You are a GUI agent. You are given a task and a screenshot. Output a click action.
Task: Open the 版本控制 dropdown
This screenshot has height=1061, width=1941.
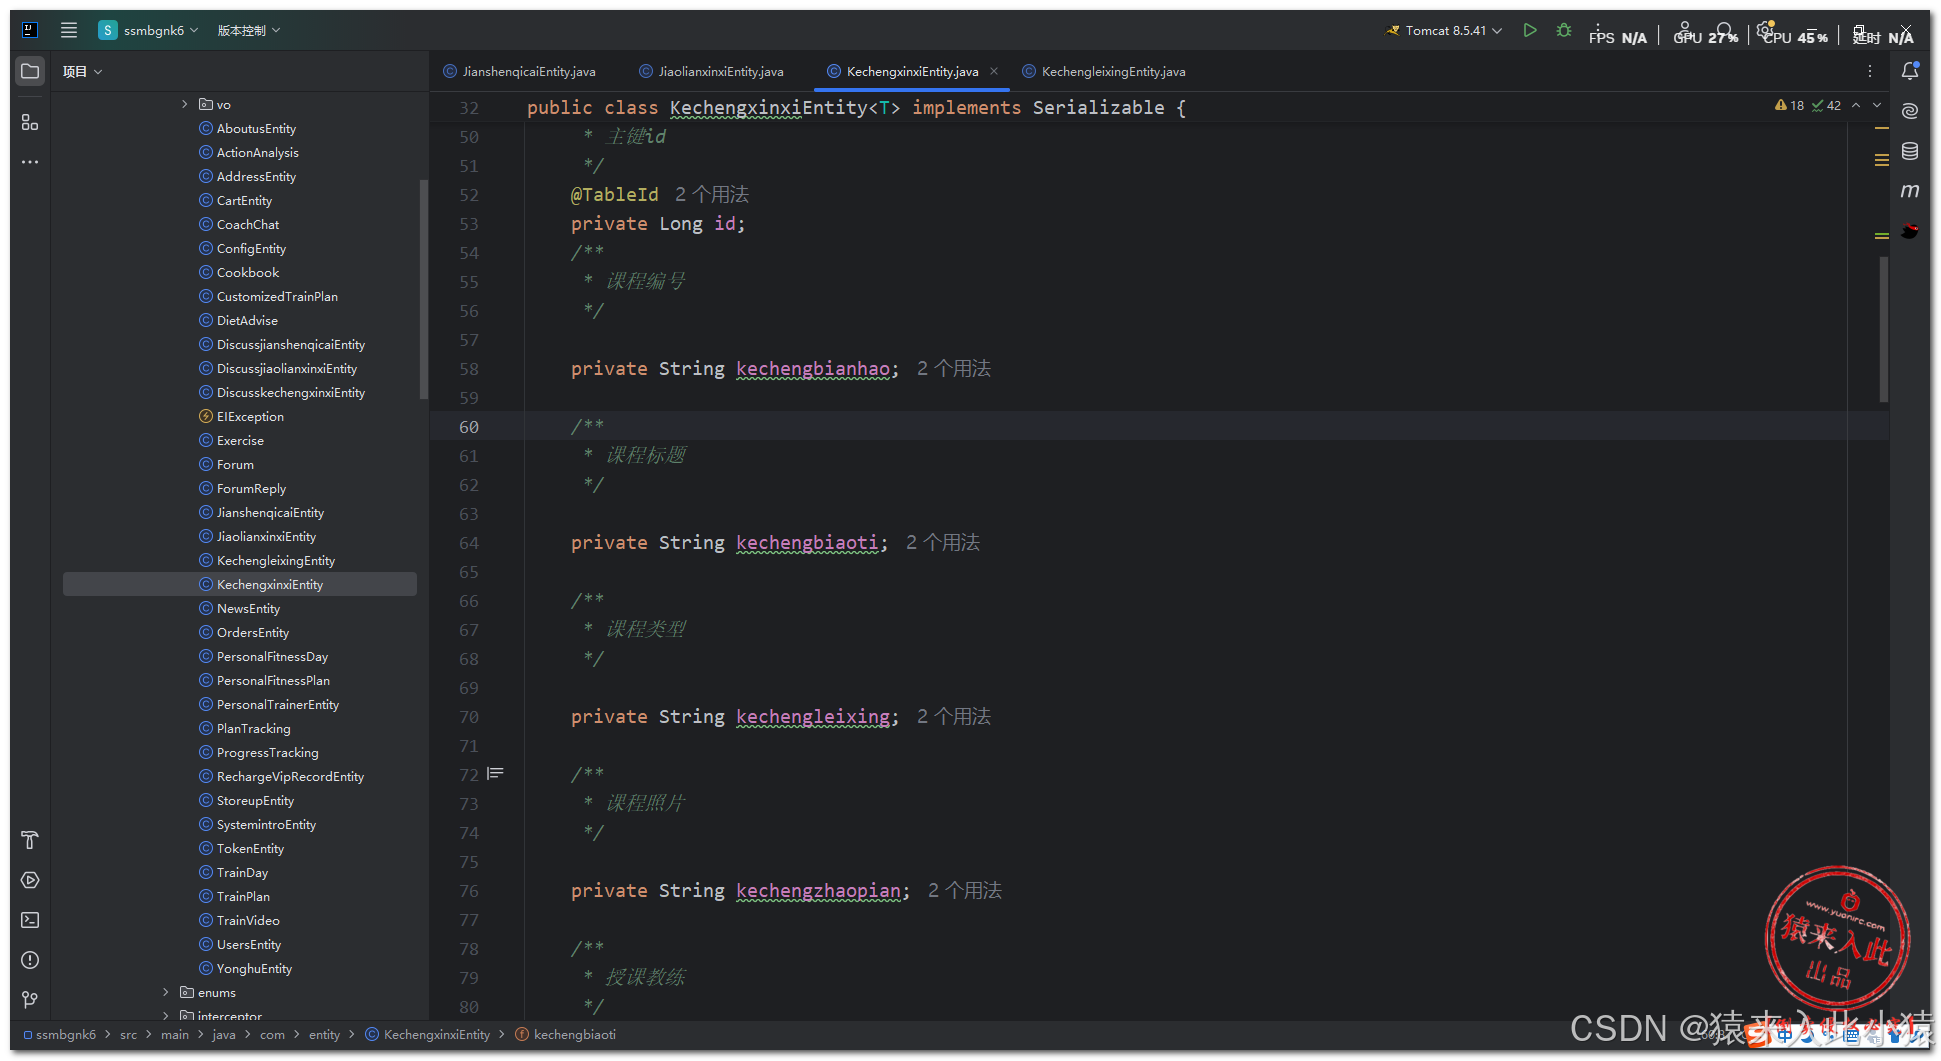(249, 30)
